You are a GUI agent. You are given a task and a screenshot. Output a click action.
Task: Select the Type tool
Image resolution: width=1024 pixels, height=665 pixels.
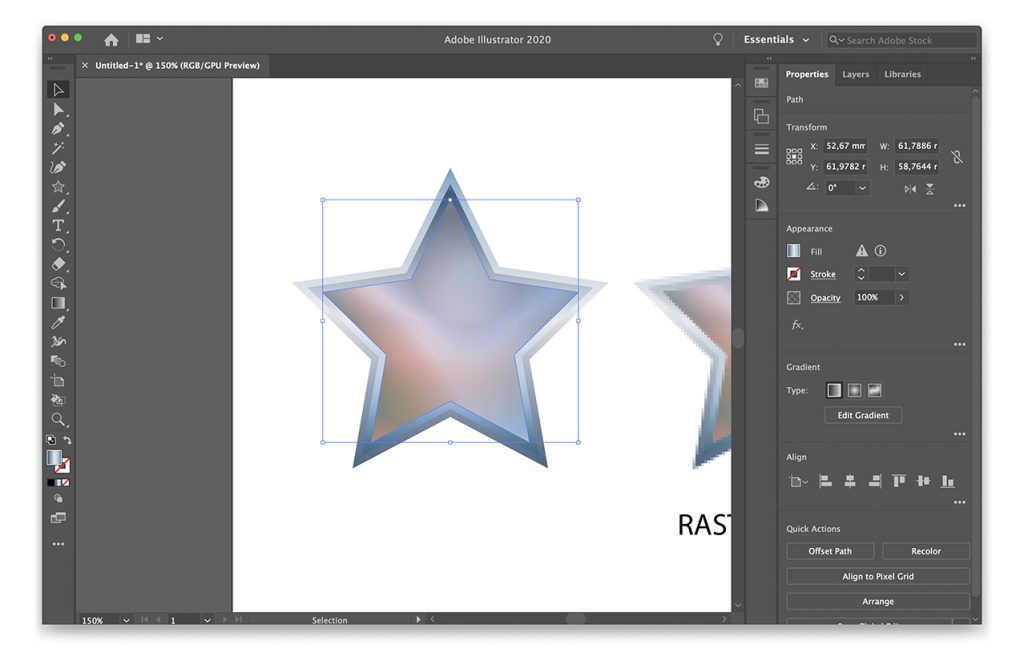coord(58,225)
